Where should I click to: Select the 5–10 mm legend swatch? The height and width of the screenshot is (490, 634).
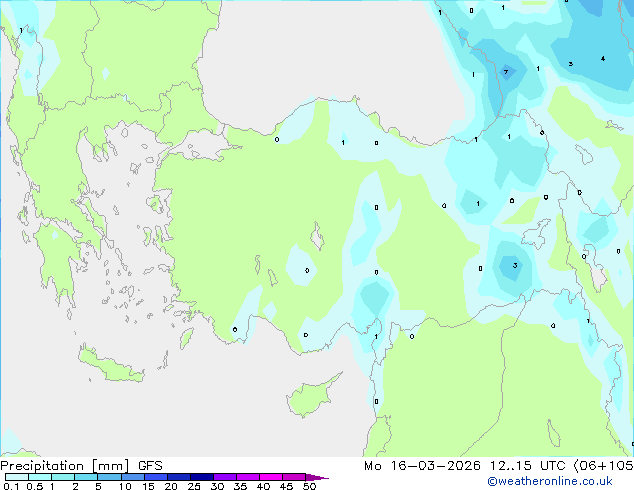(109, 477)
